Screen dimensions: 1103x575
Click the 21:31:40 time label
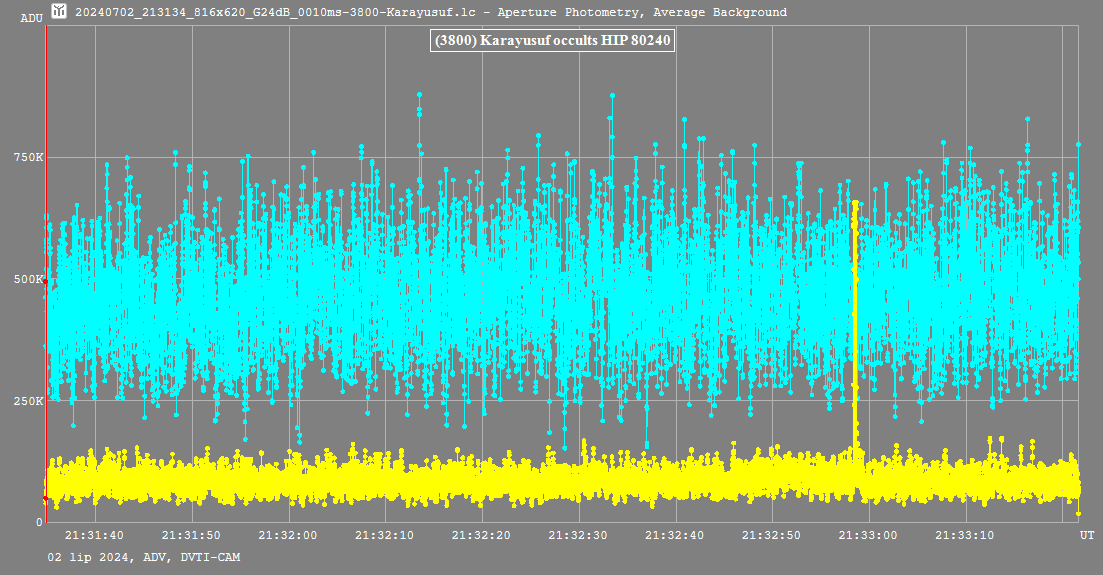point(94,536)
